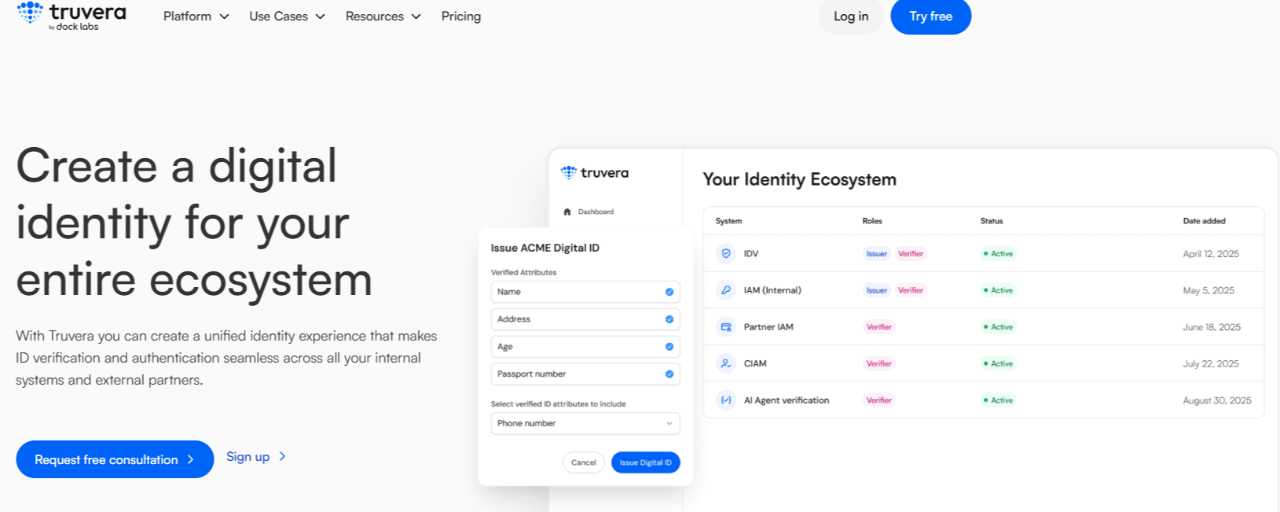Click Request free consultation button

click(115, 460)
